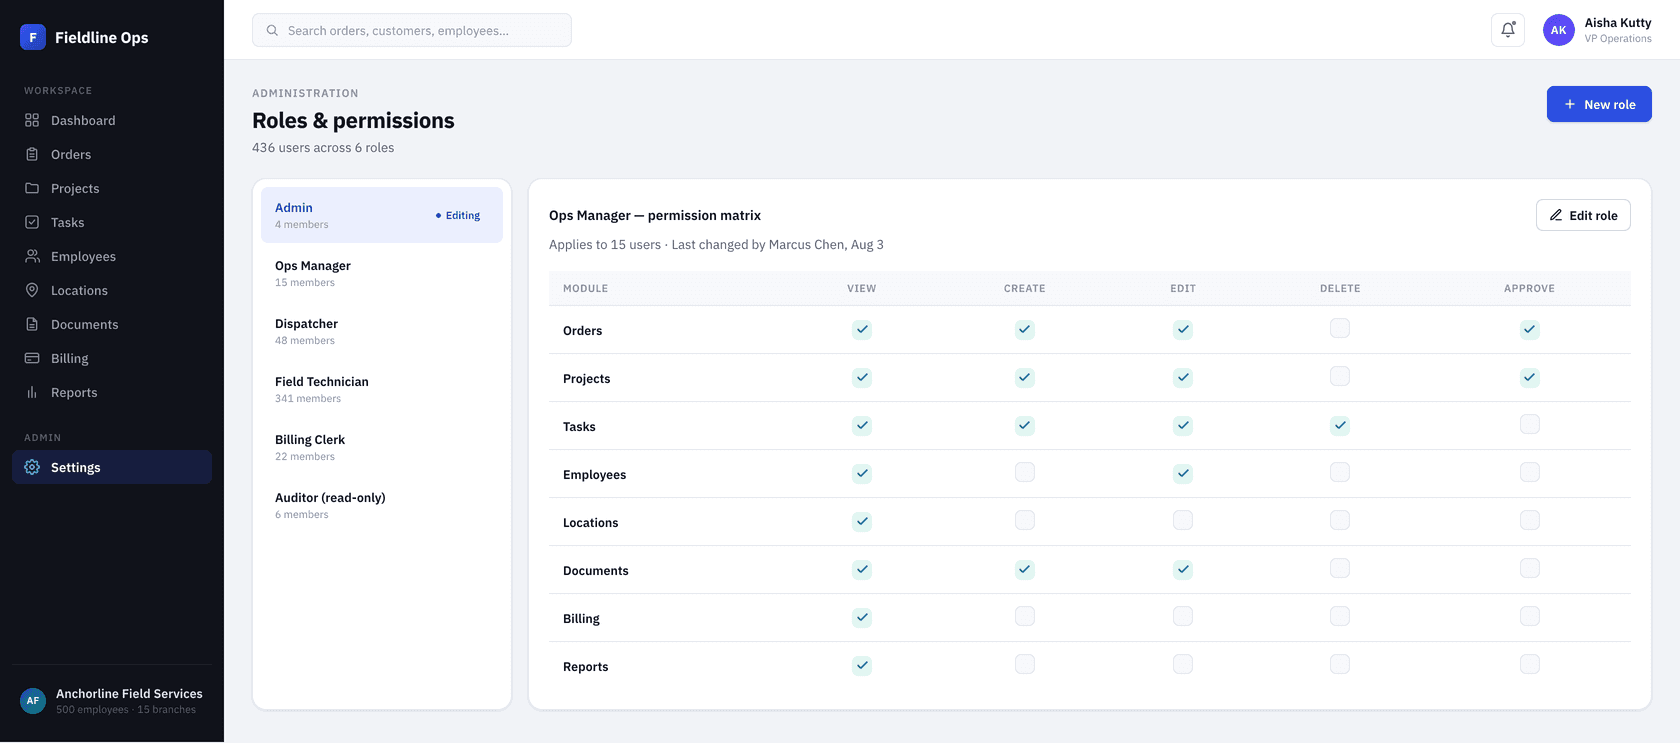
Task: Click the magnifier icon in search bar
Action: click(272, 30)
